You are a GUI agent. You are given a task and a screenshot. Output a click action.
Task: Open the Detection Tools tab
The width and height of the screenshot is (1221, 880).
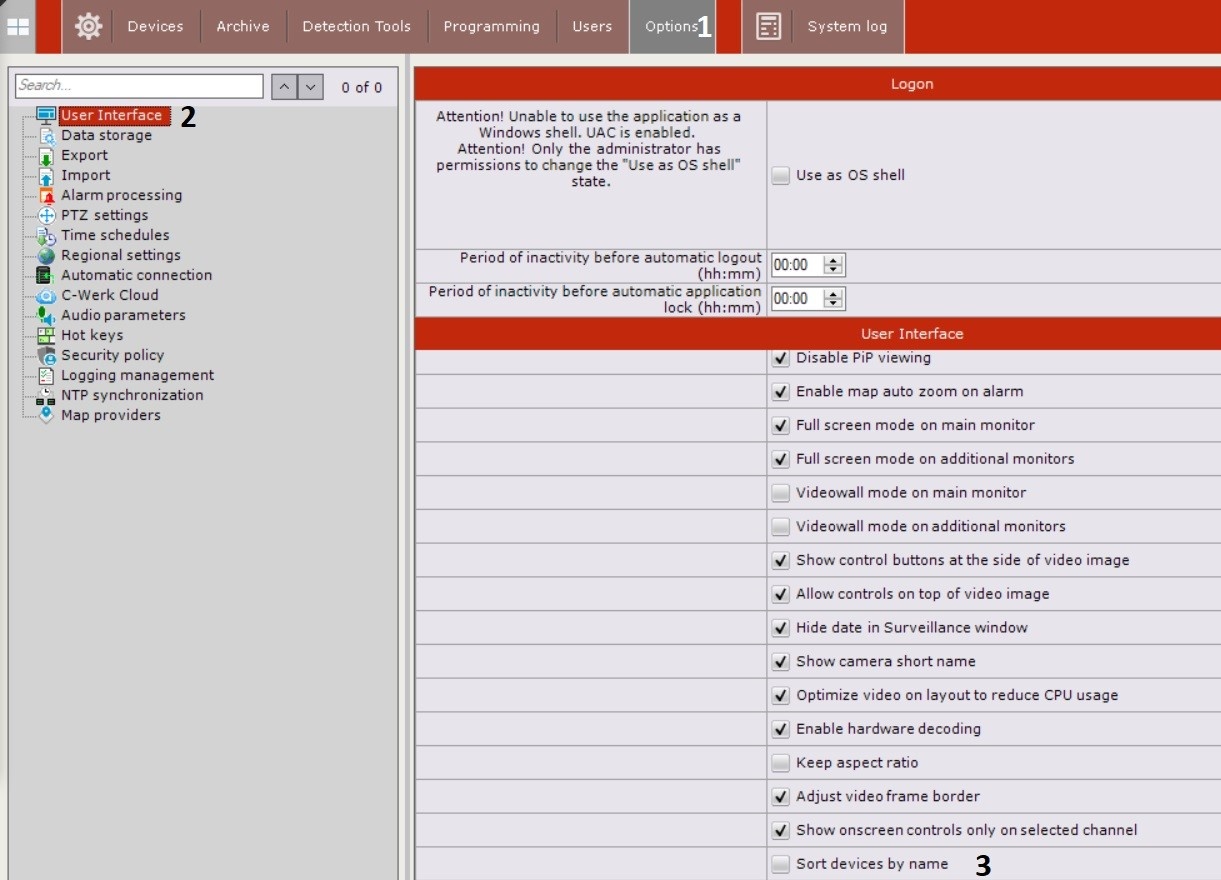[357, 27]
